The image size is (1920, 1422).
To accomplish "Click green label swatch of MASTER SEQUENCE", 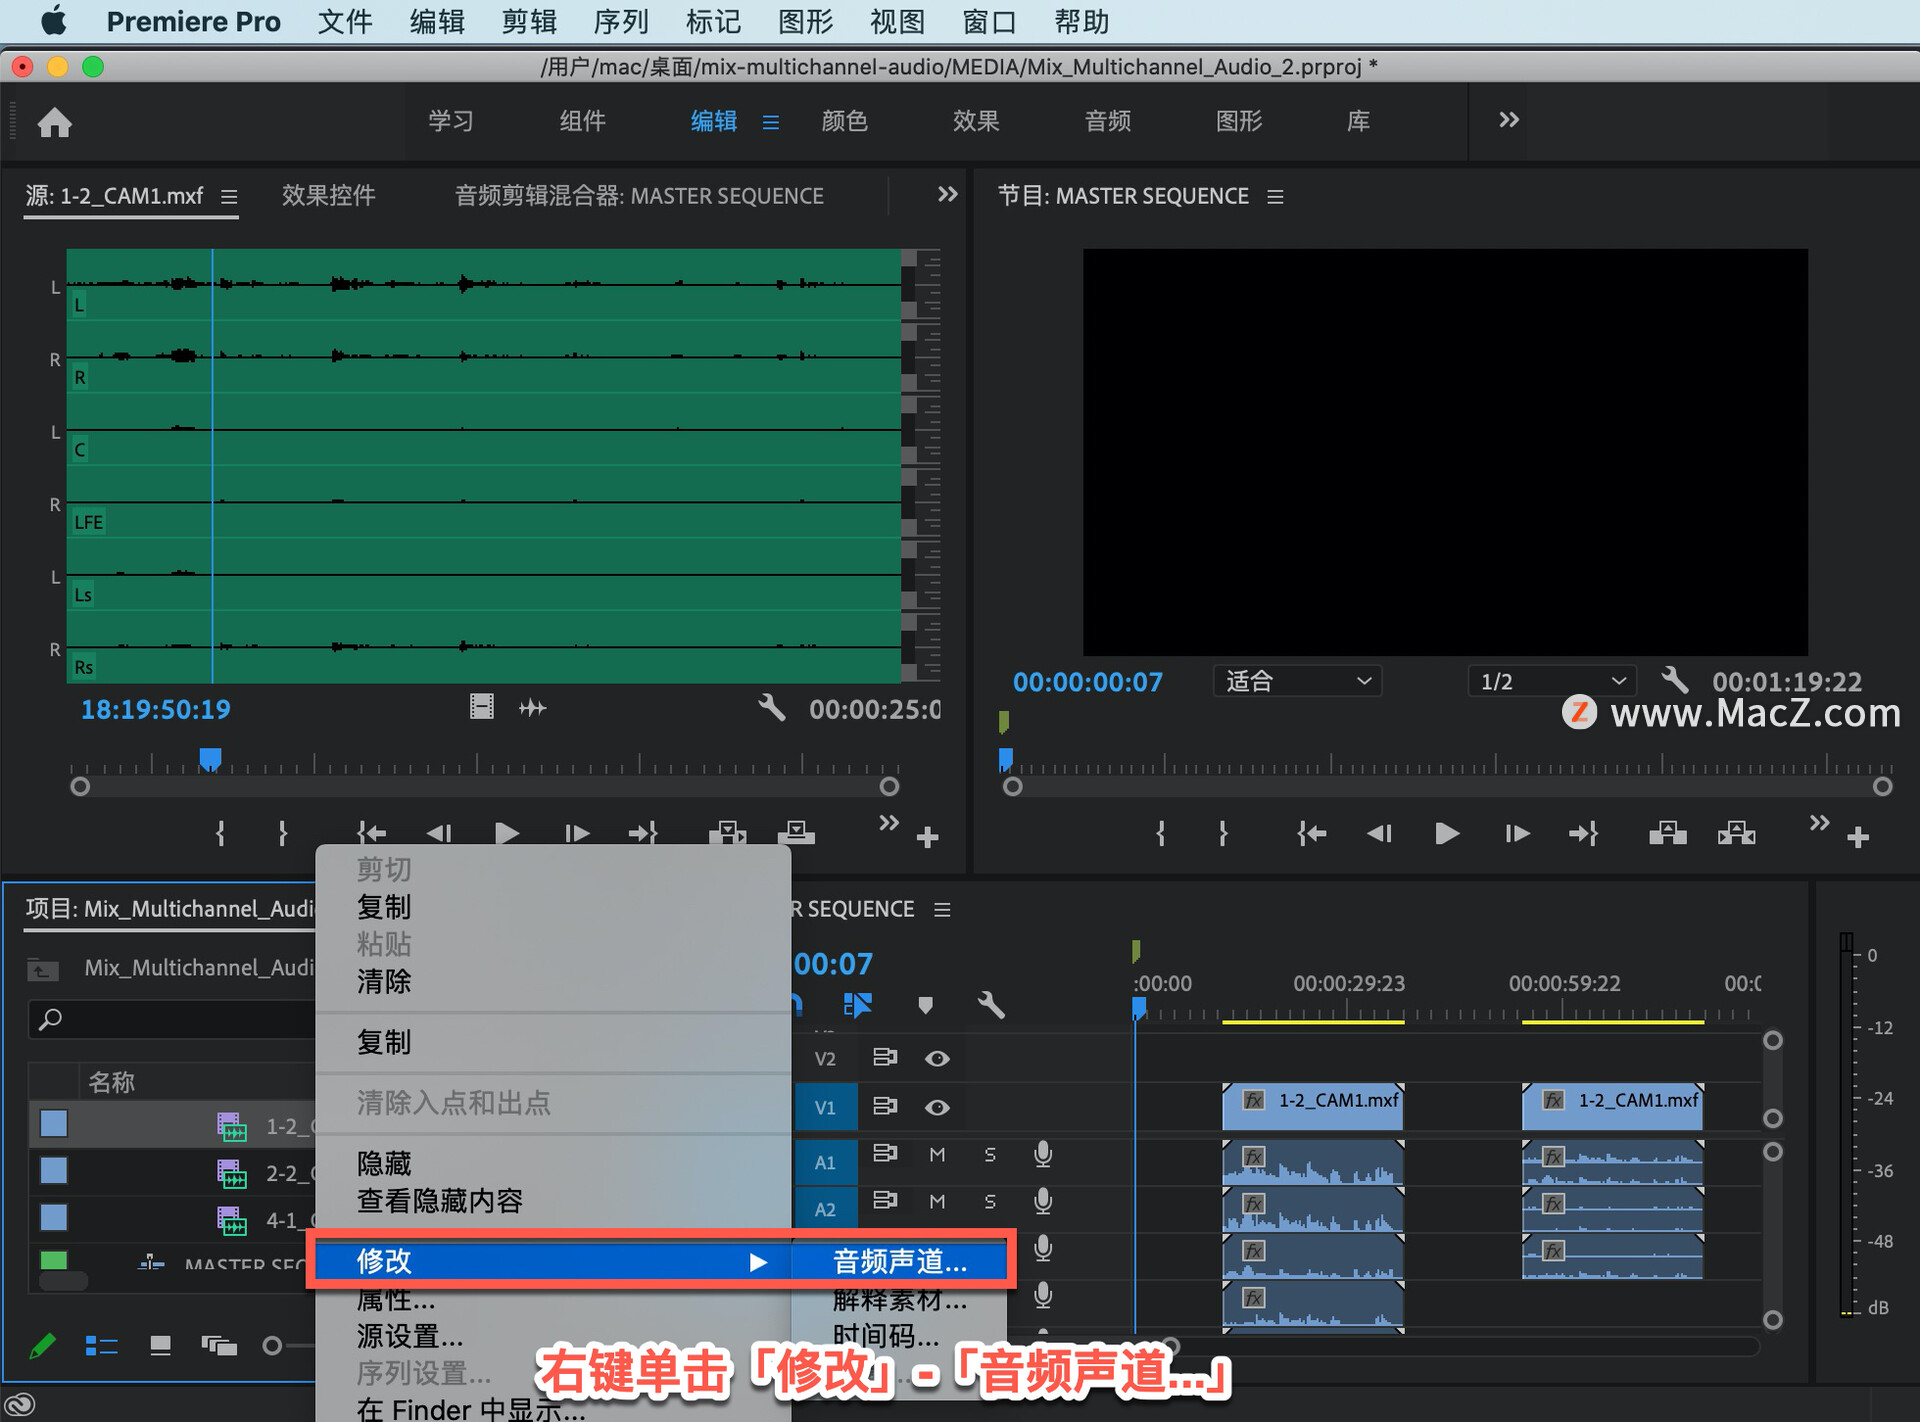I will 54,1260.
